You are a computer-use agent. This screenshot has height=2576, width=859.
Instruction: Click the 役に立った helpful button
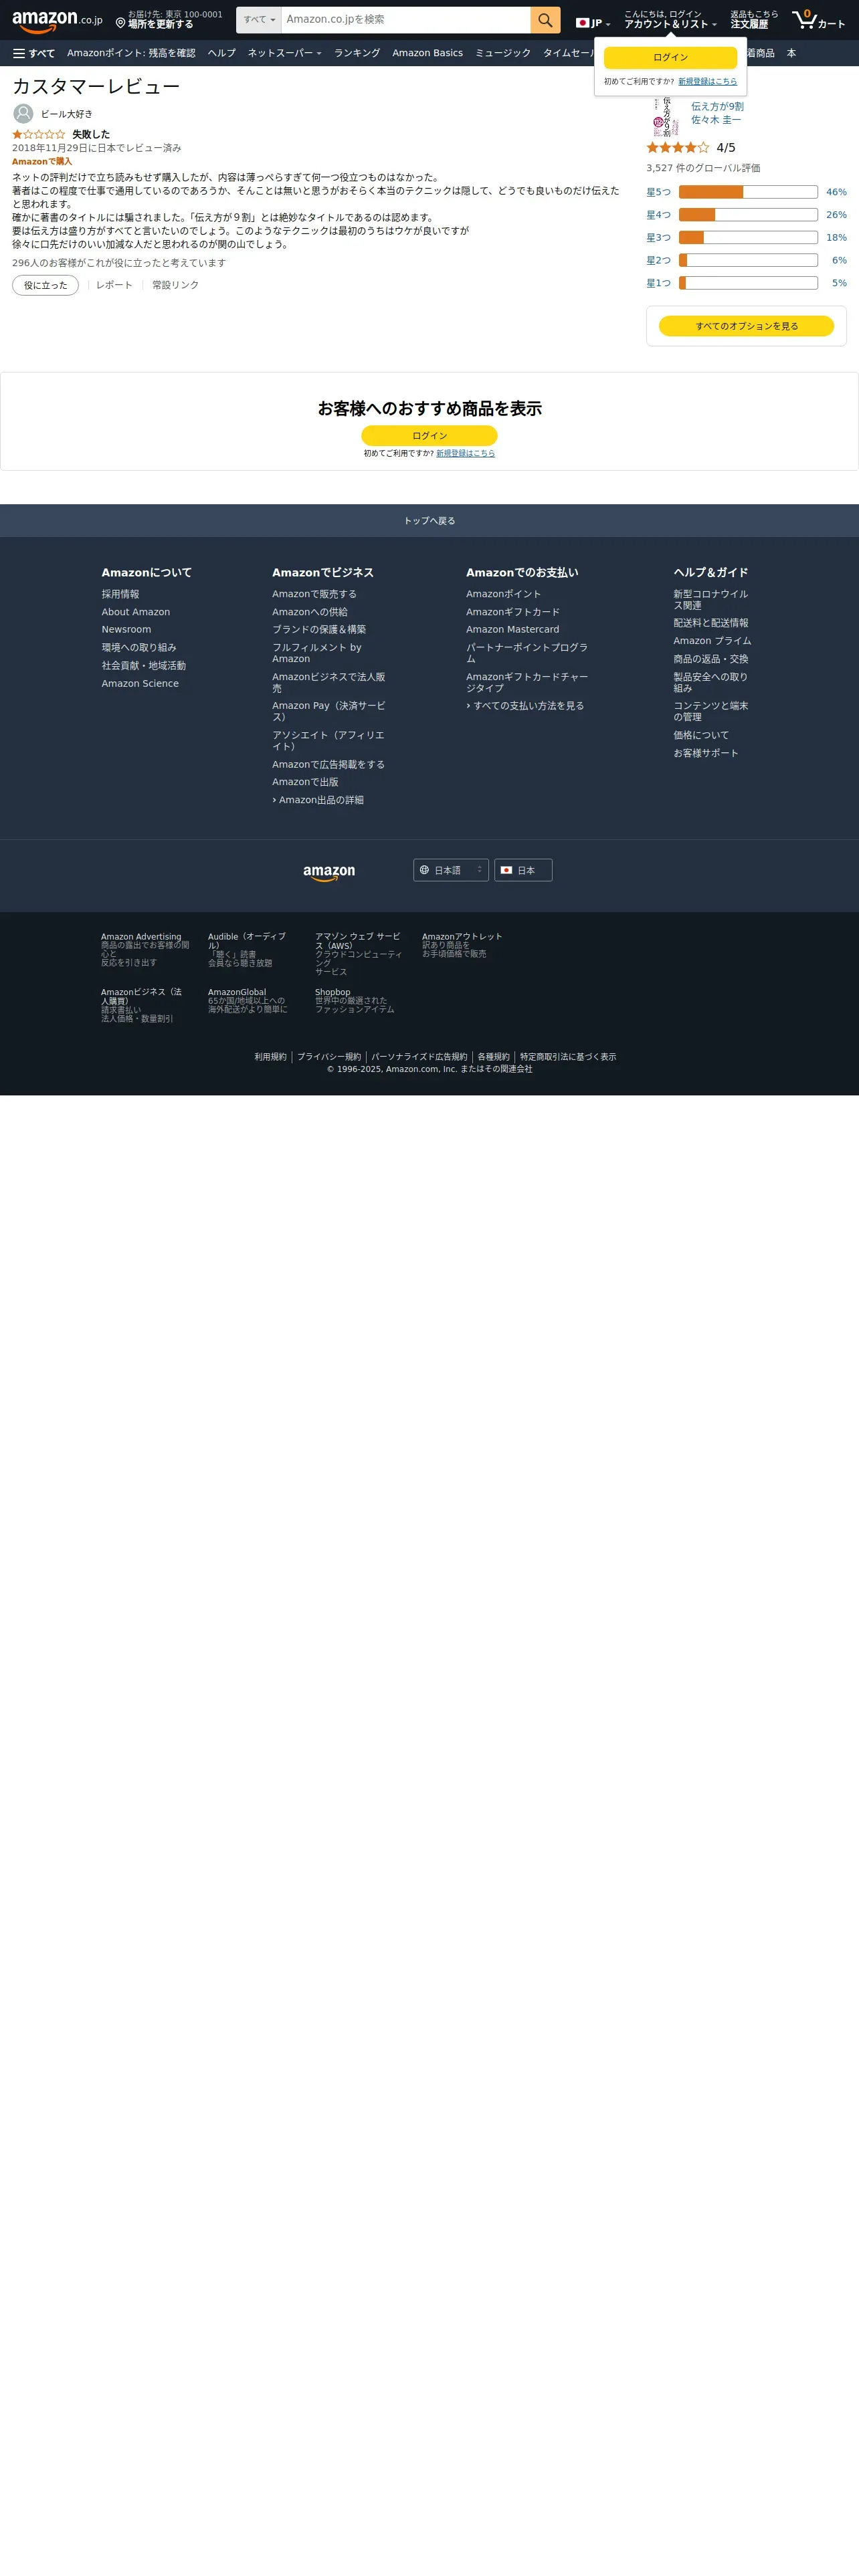[x=45, y=285]
